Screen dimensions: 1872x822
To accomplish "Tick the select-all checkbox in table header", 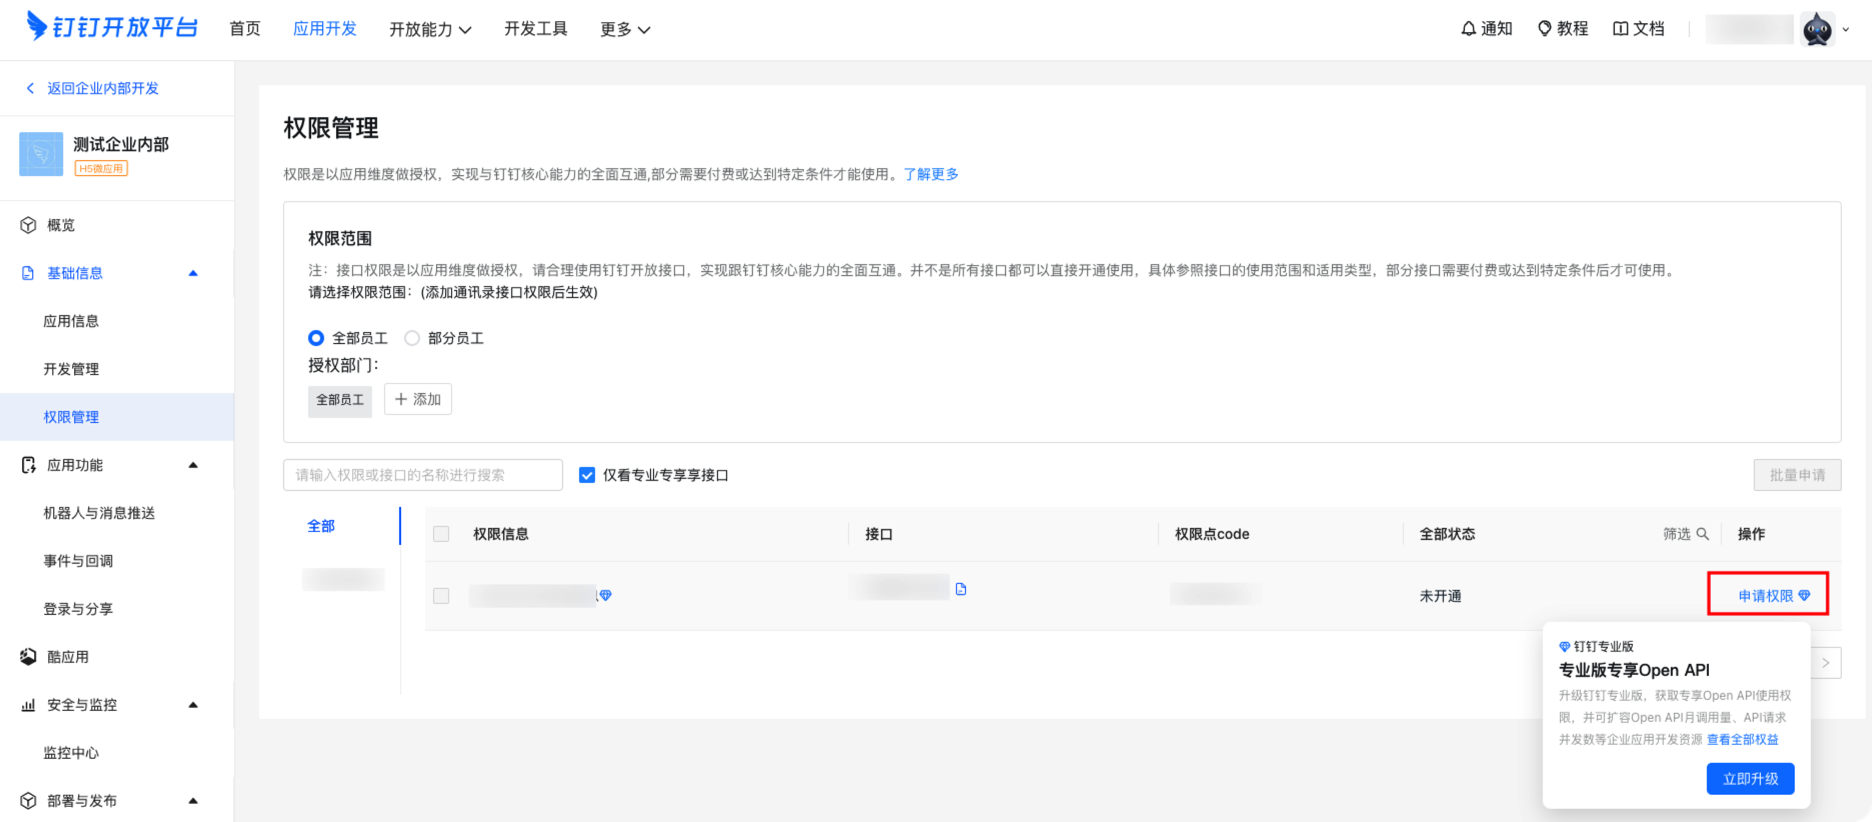I will (441, 534).
